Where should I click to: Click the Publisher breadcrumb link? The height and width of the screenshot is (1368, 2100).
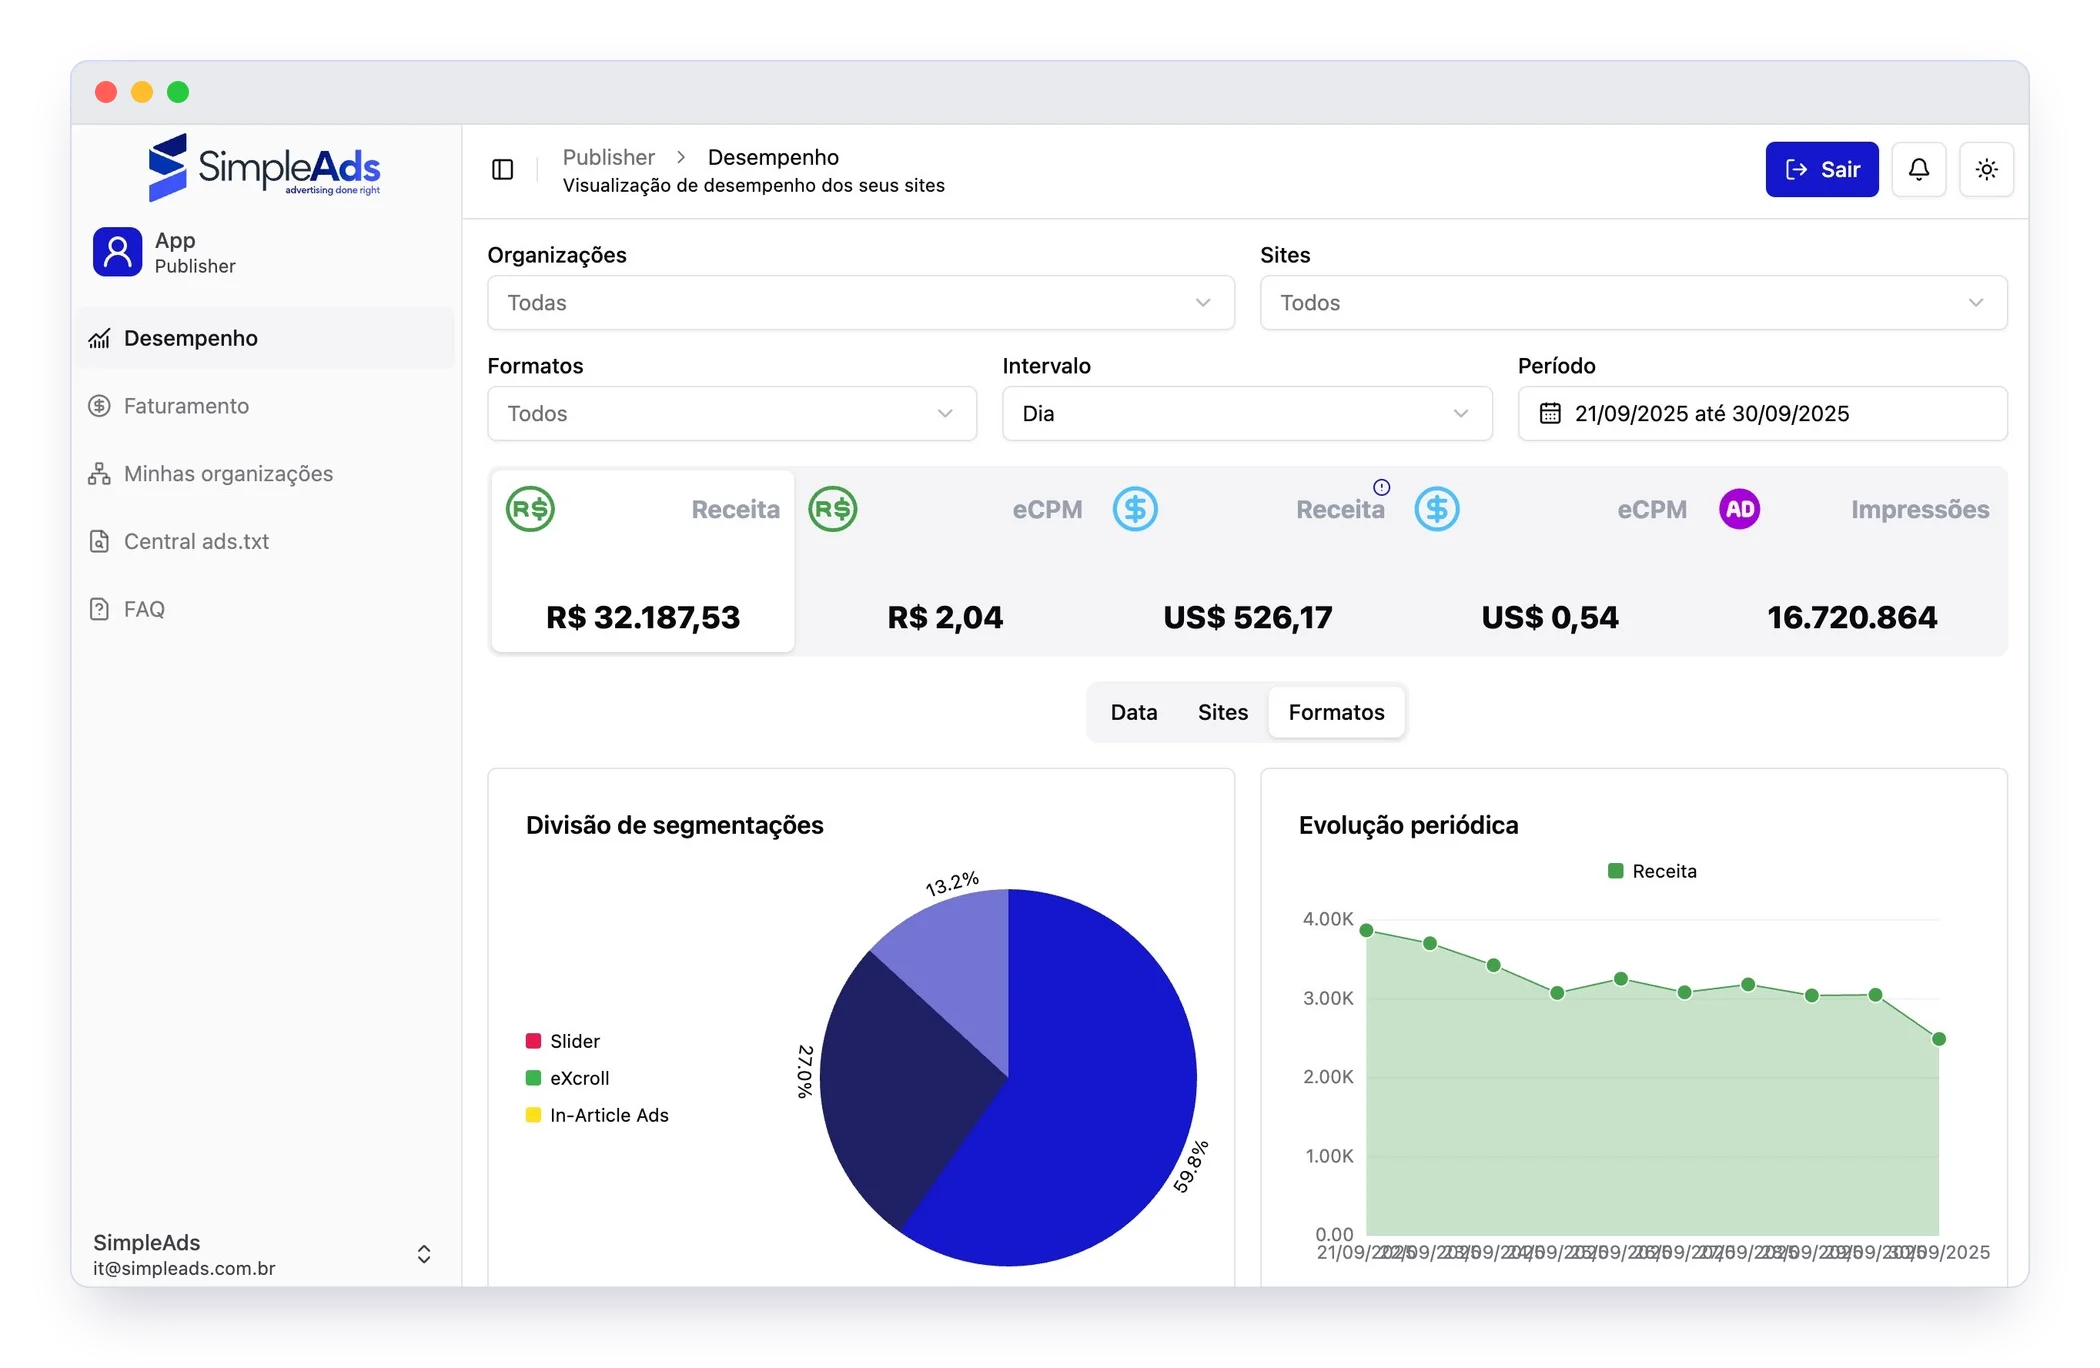(608, 158)
